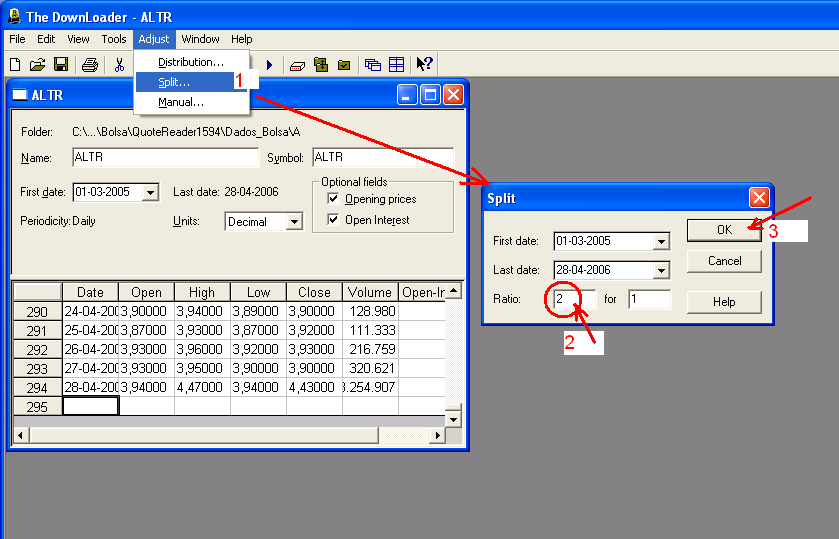
Task: Click the Ratio first value field
Action: [x=574, y=299]
